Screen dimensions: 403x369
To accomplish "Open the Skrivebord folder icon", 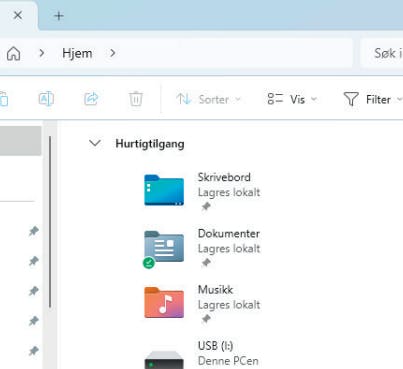I will tap(164, 190).
